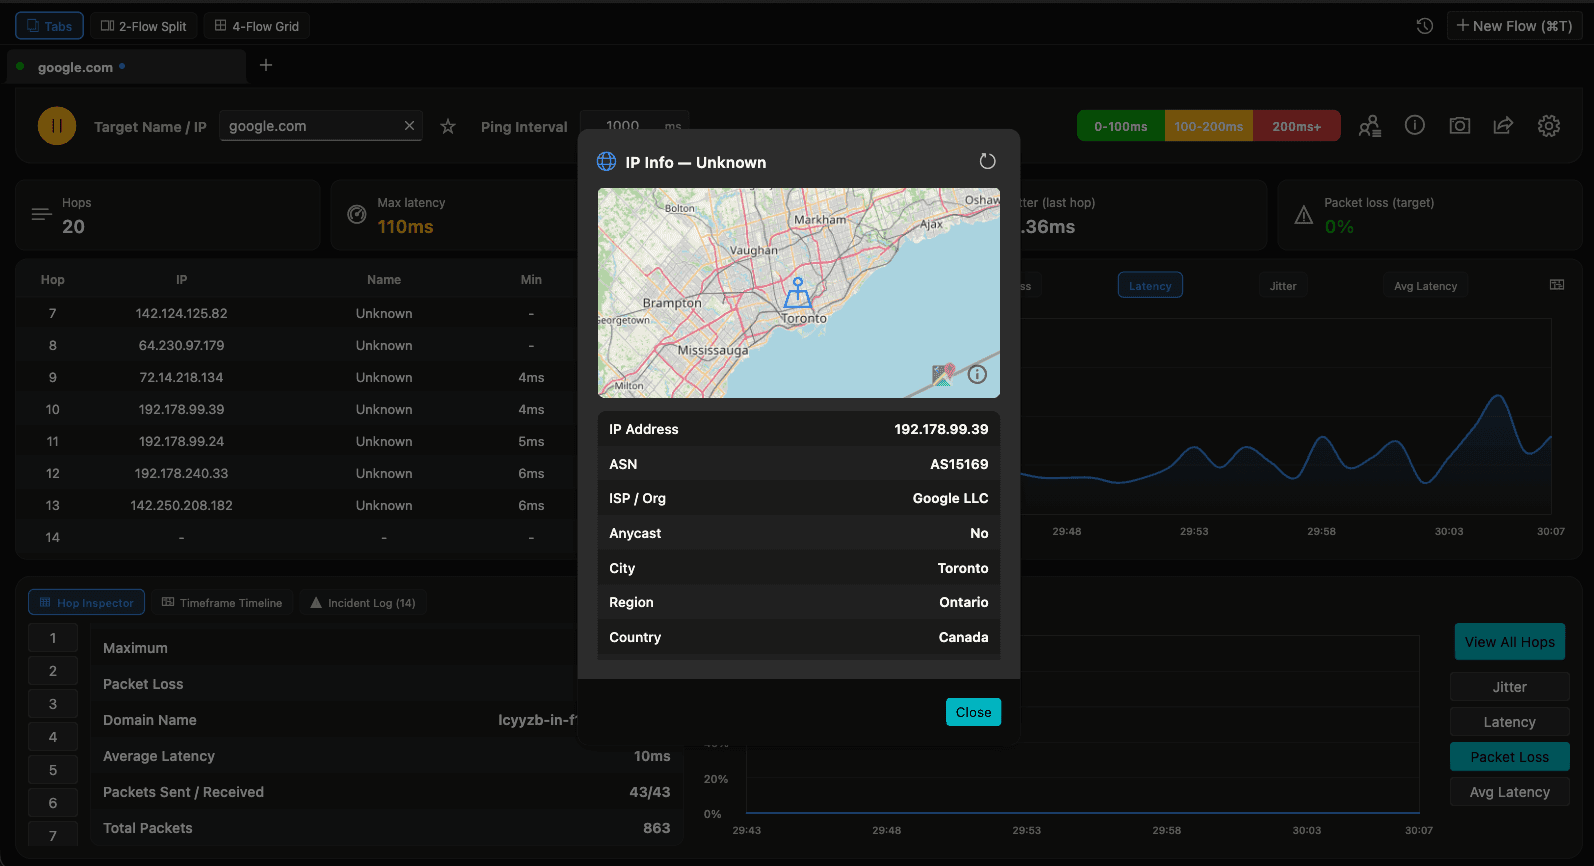The width and height of the screenshot is (1594, 866).
Task: Pause the ping with the orange button
Action: pyautogui.click(x=57, y=126)
